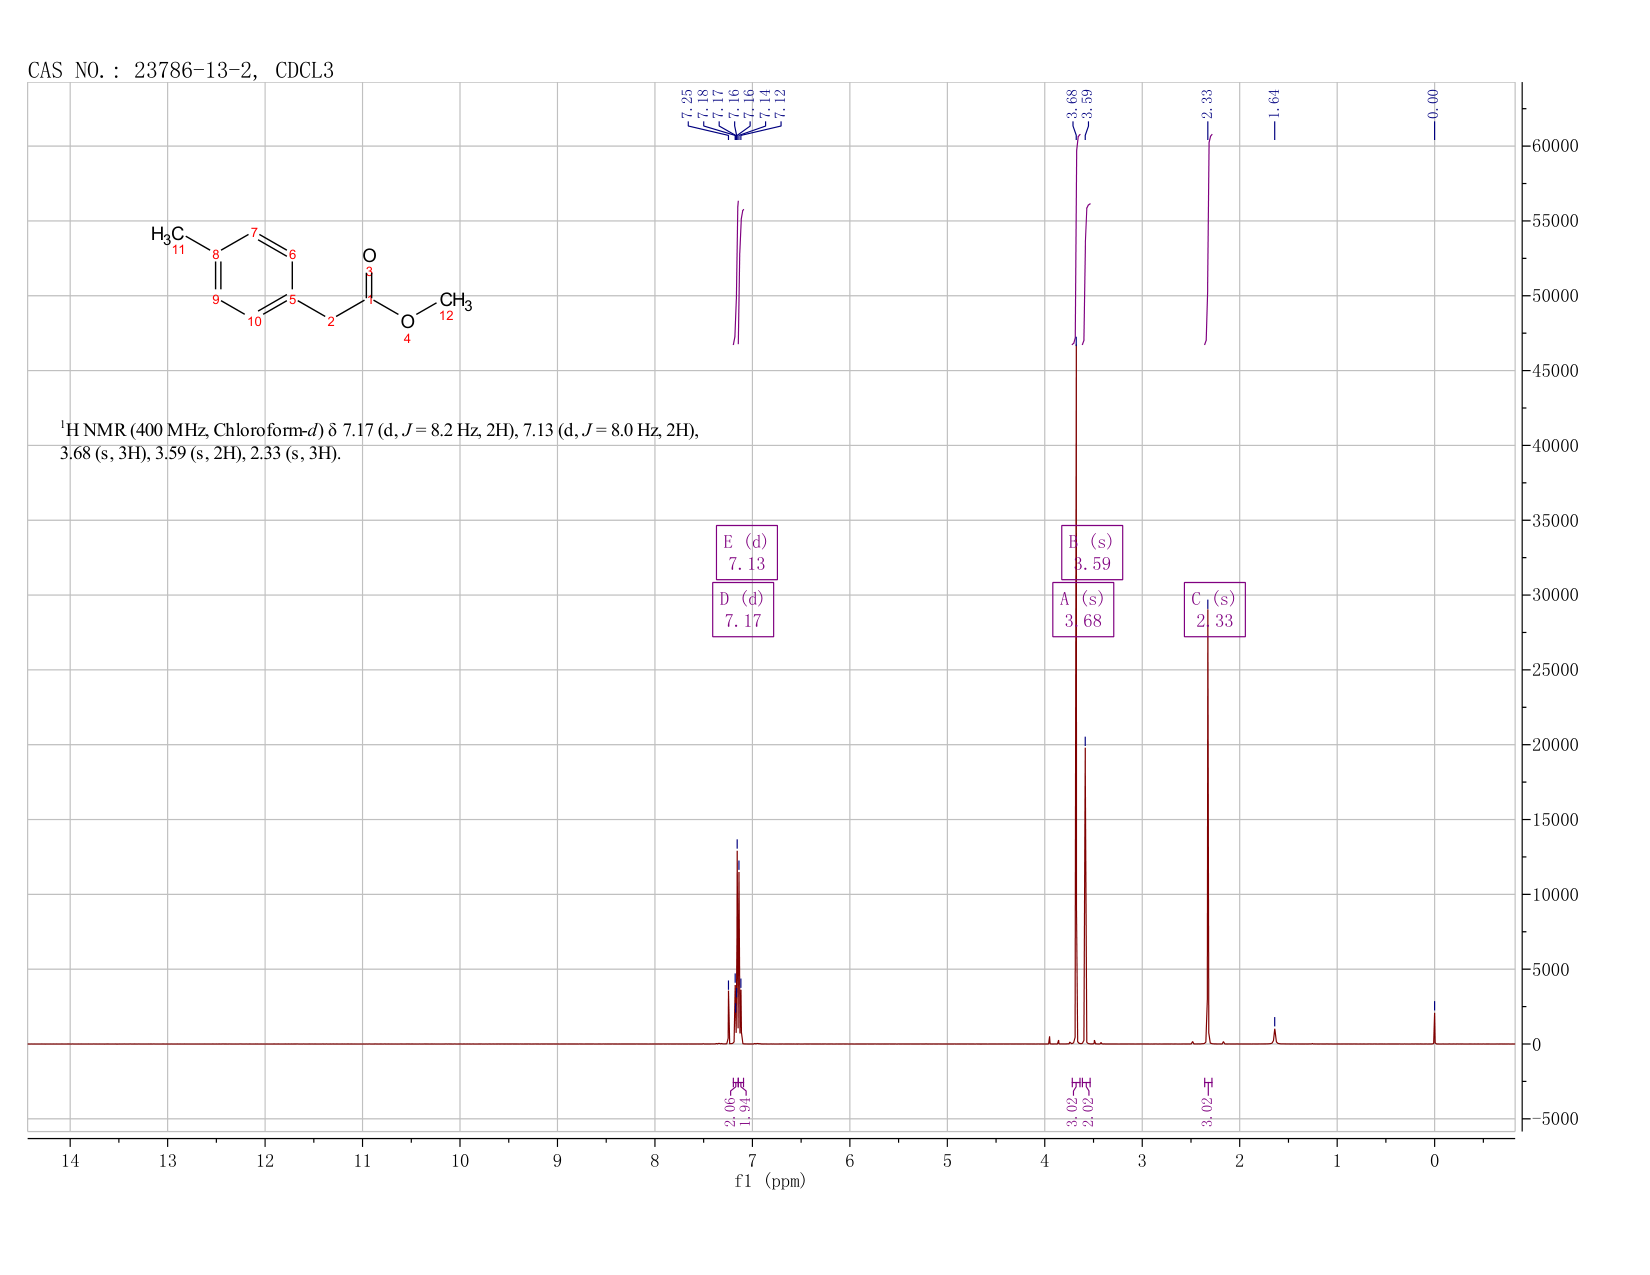Image resolution: width=1650 pixels, height=1275 pixels.
Task: Click peak label 7.25 at top
Action: click(x=687, y=103)
